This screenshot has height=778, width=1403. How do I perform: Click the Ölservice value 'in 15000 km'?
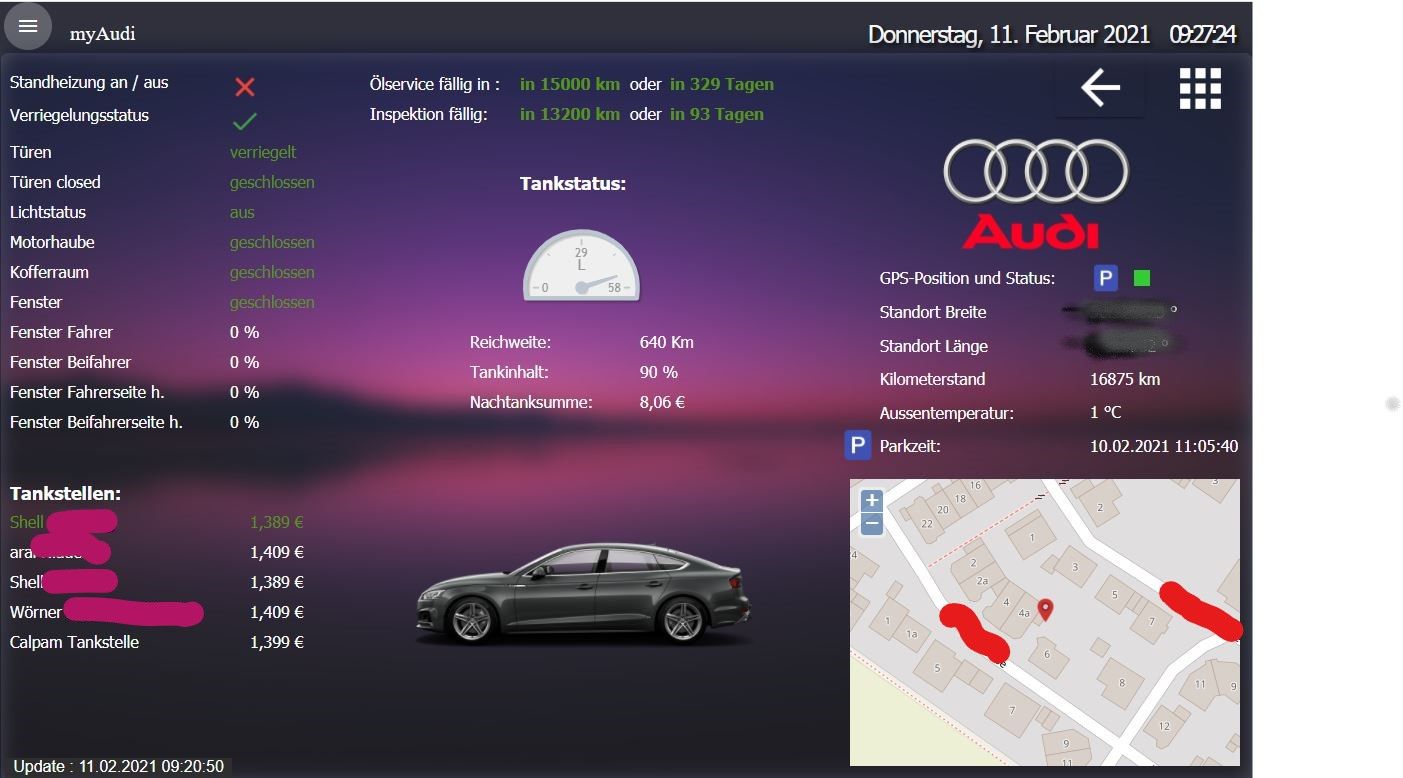click(x=570, y=84)
